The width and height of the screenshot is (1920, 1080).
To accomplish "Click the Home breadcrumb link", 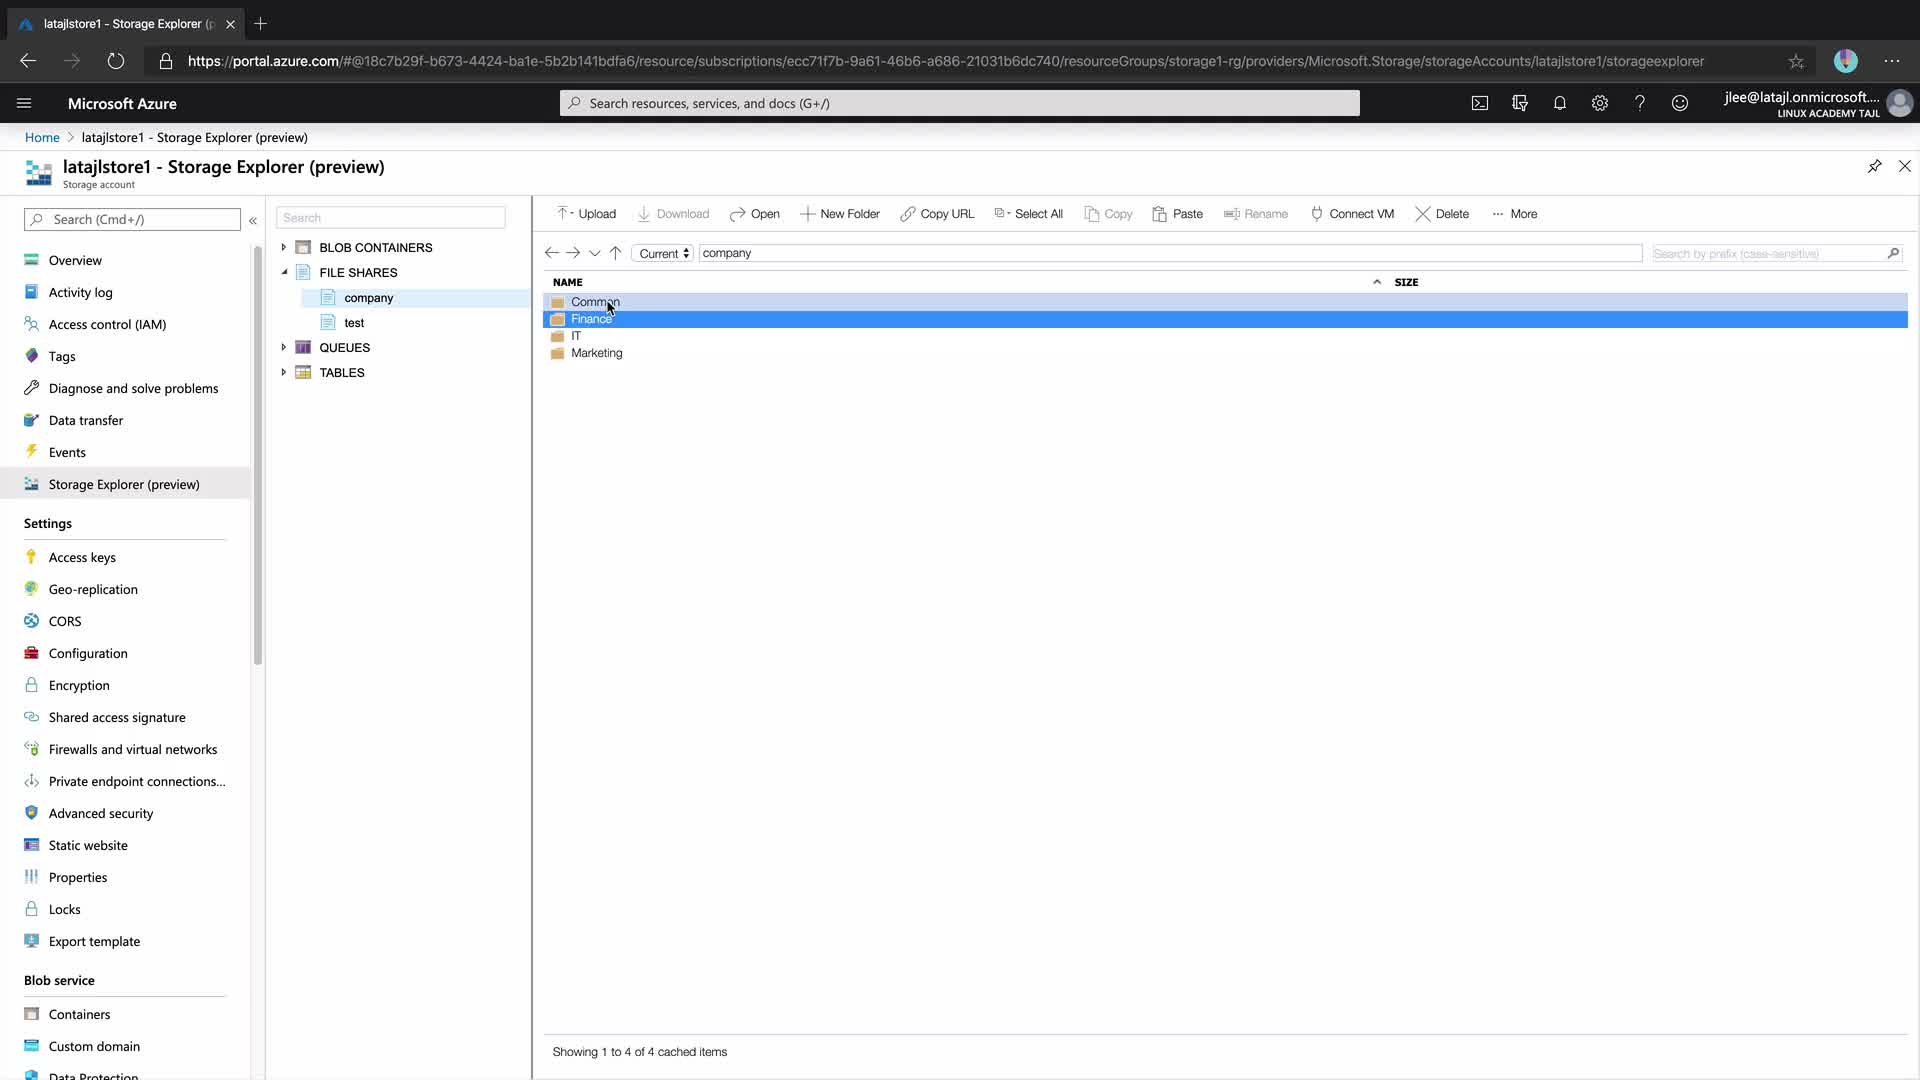I will click(x=42, y=137).
